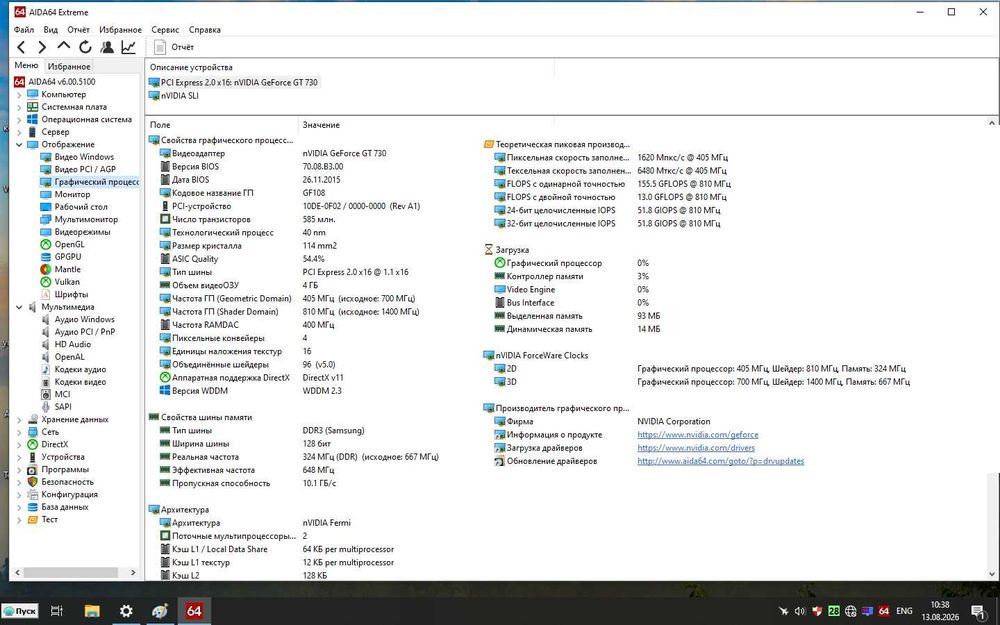Collapse the Мультимедиа tree node
The height and width of the screenshot is (625, 1000).
click(18, 307)
